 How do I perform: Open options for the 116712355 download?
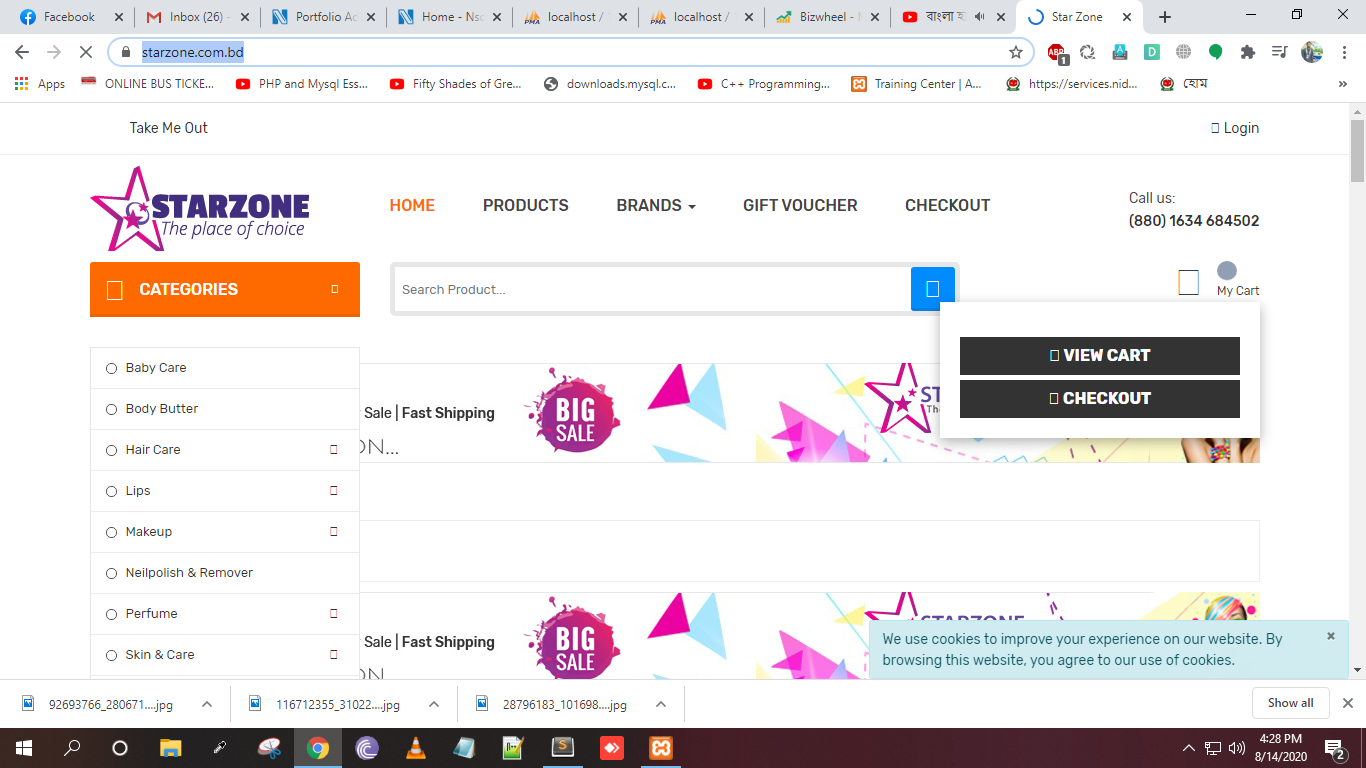(x=434, y=704)
